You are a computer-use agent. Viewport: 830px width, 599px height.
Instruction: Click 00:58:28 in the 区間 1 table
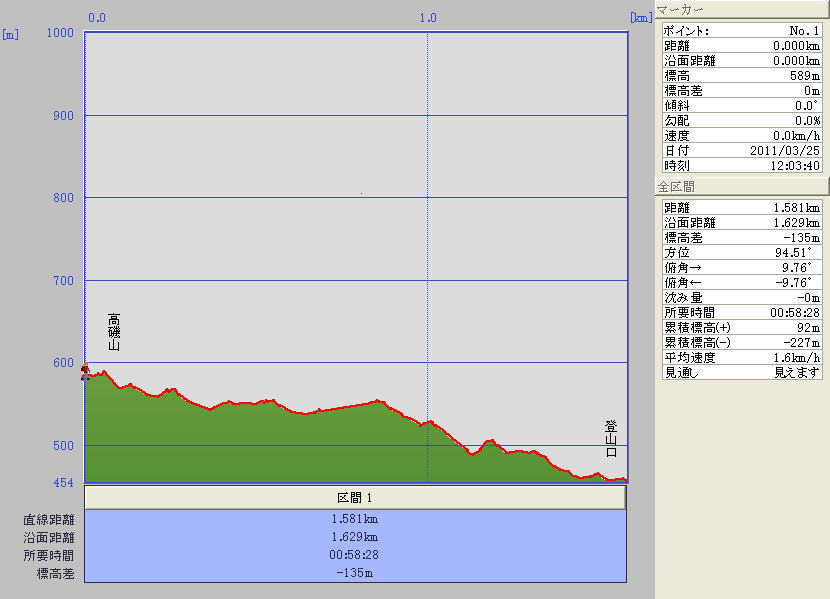tap(354, 555)
